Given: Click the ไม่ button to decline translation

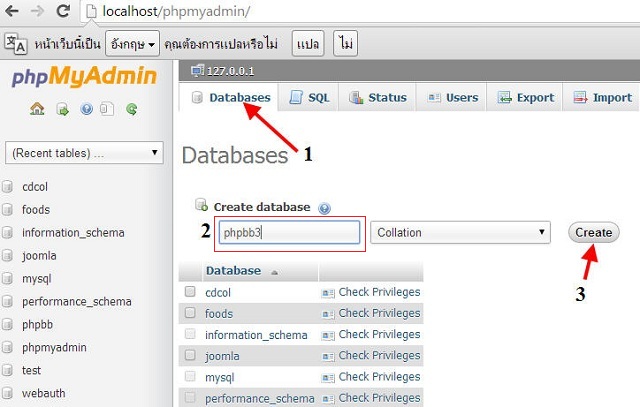Looking at the screenshot, I should coord(345,43).
